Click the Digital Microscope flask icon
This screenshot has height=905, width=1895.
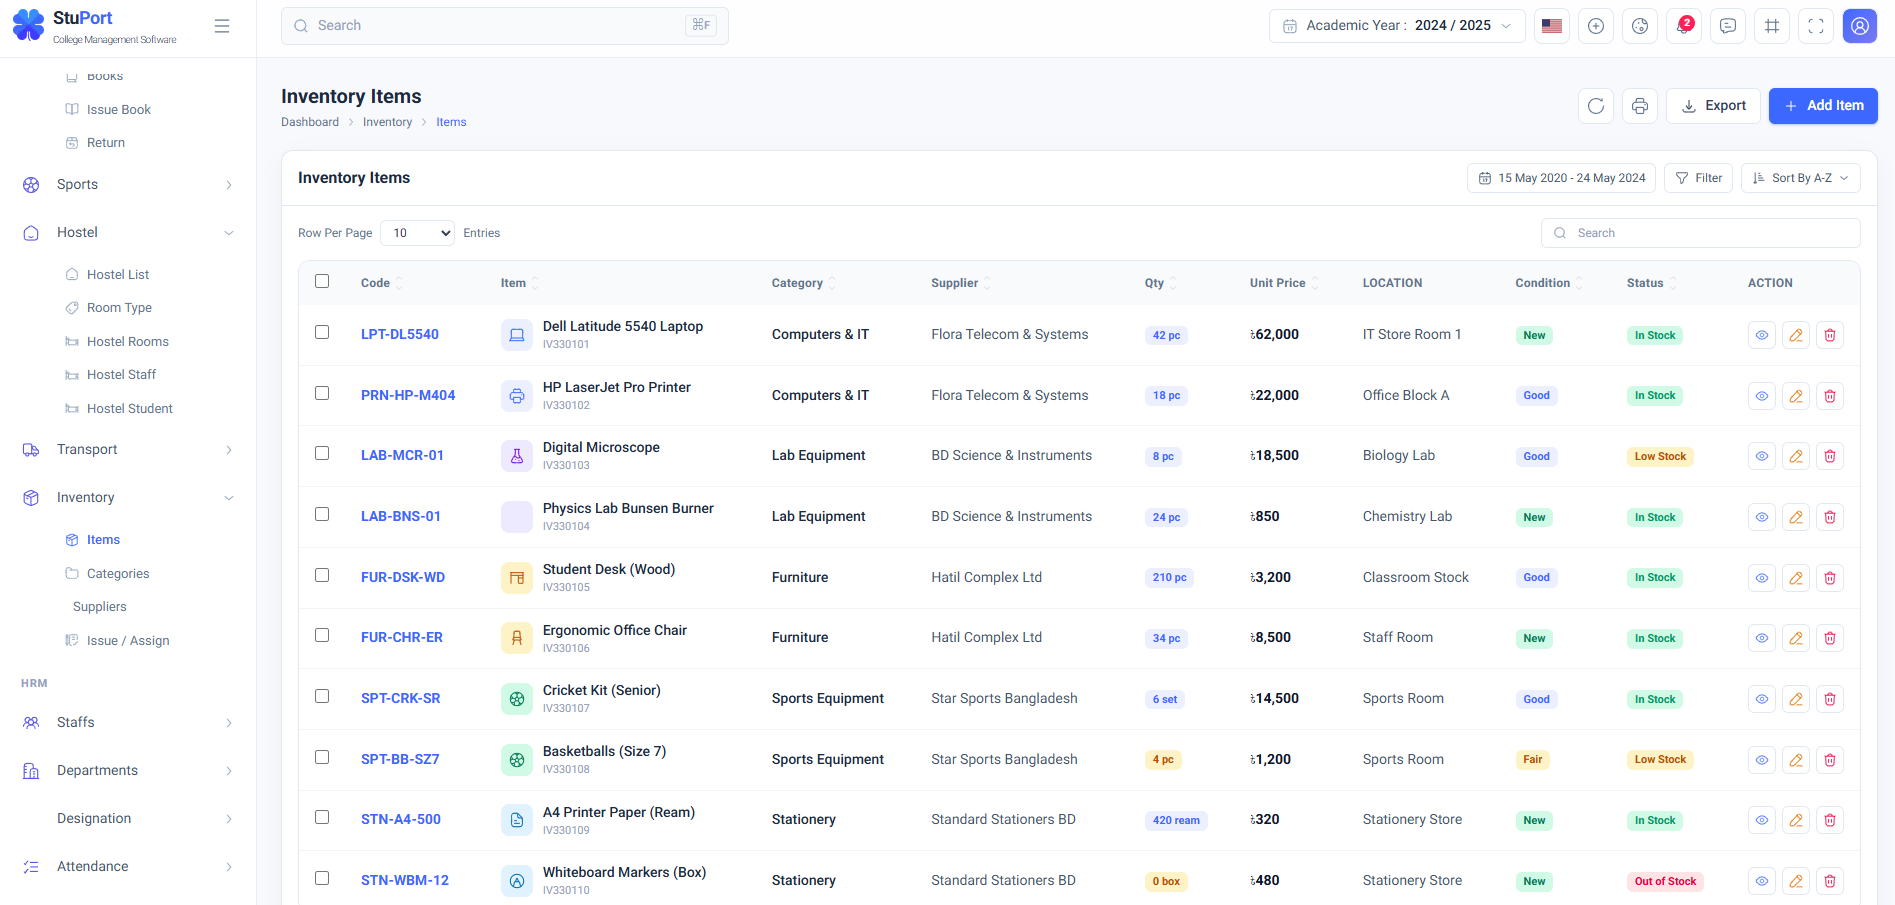517,456
